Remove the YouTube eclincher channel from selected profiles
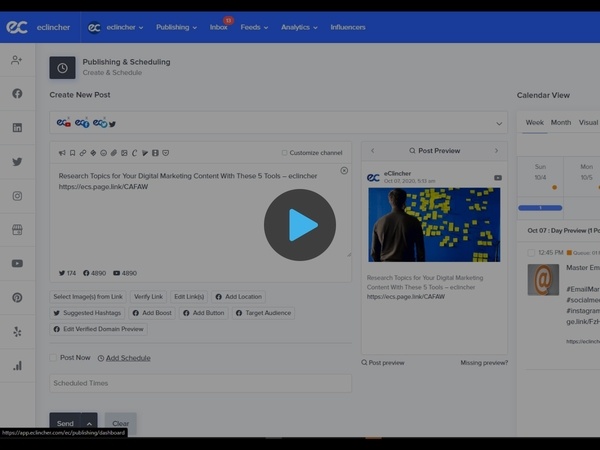Screen dimensions: 600x450 tap(68, 118)
